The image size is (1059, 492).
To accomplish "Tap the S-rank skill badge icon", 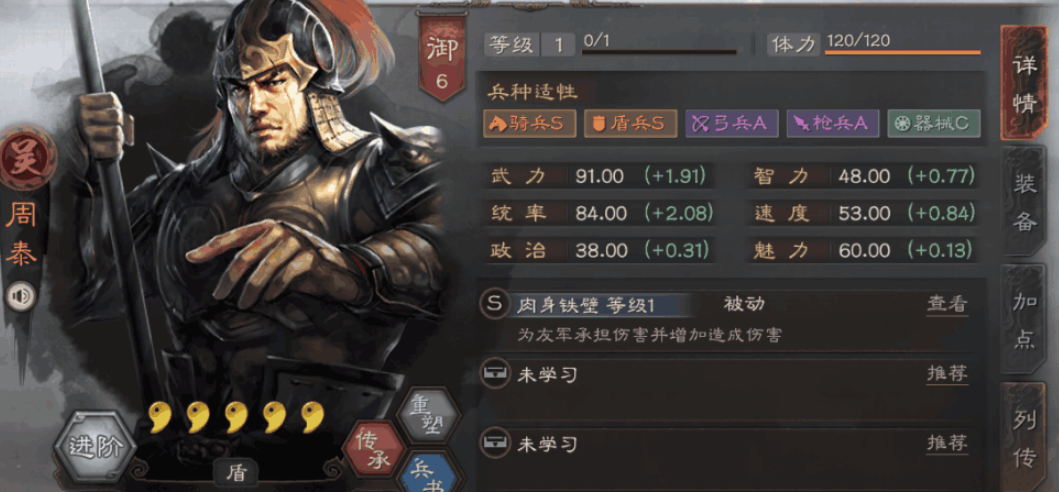I will 495,304.
